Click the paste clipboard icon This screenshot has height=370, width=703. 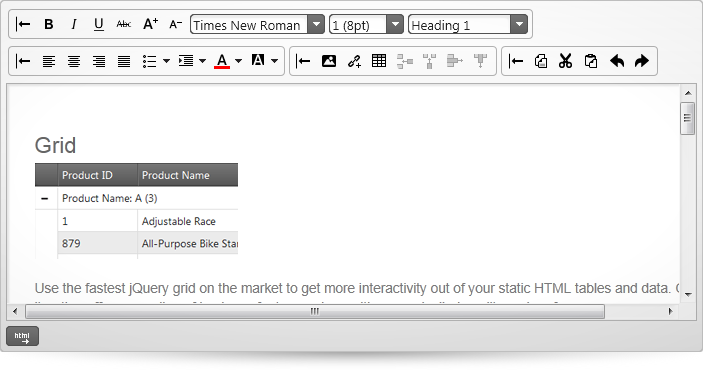click(x=591, y=61)
